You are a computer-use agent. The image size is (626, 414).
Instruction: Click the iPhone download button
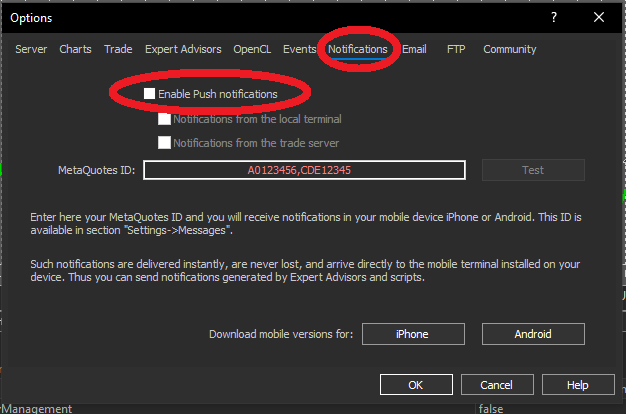tap(412, 334)
